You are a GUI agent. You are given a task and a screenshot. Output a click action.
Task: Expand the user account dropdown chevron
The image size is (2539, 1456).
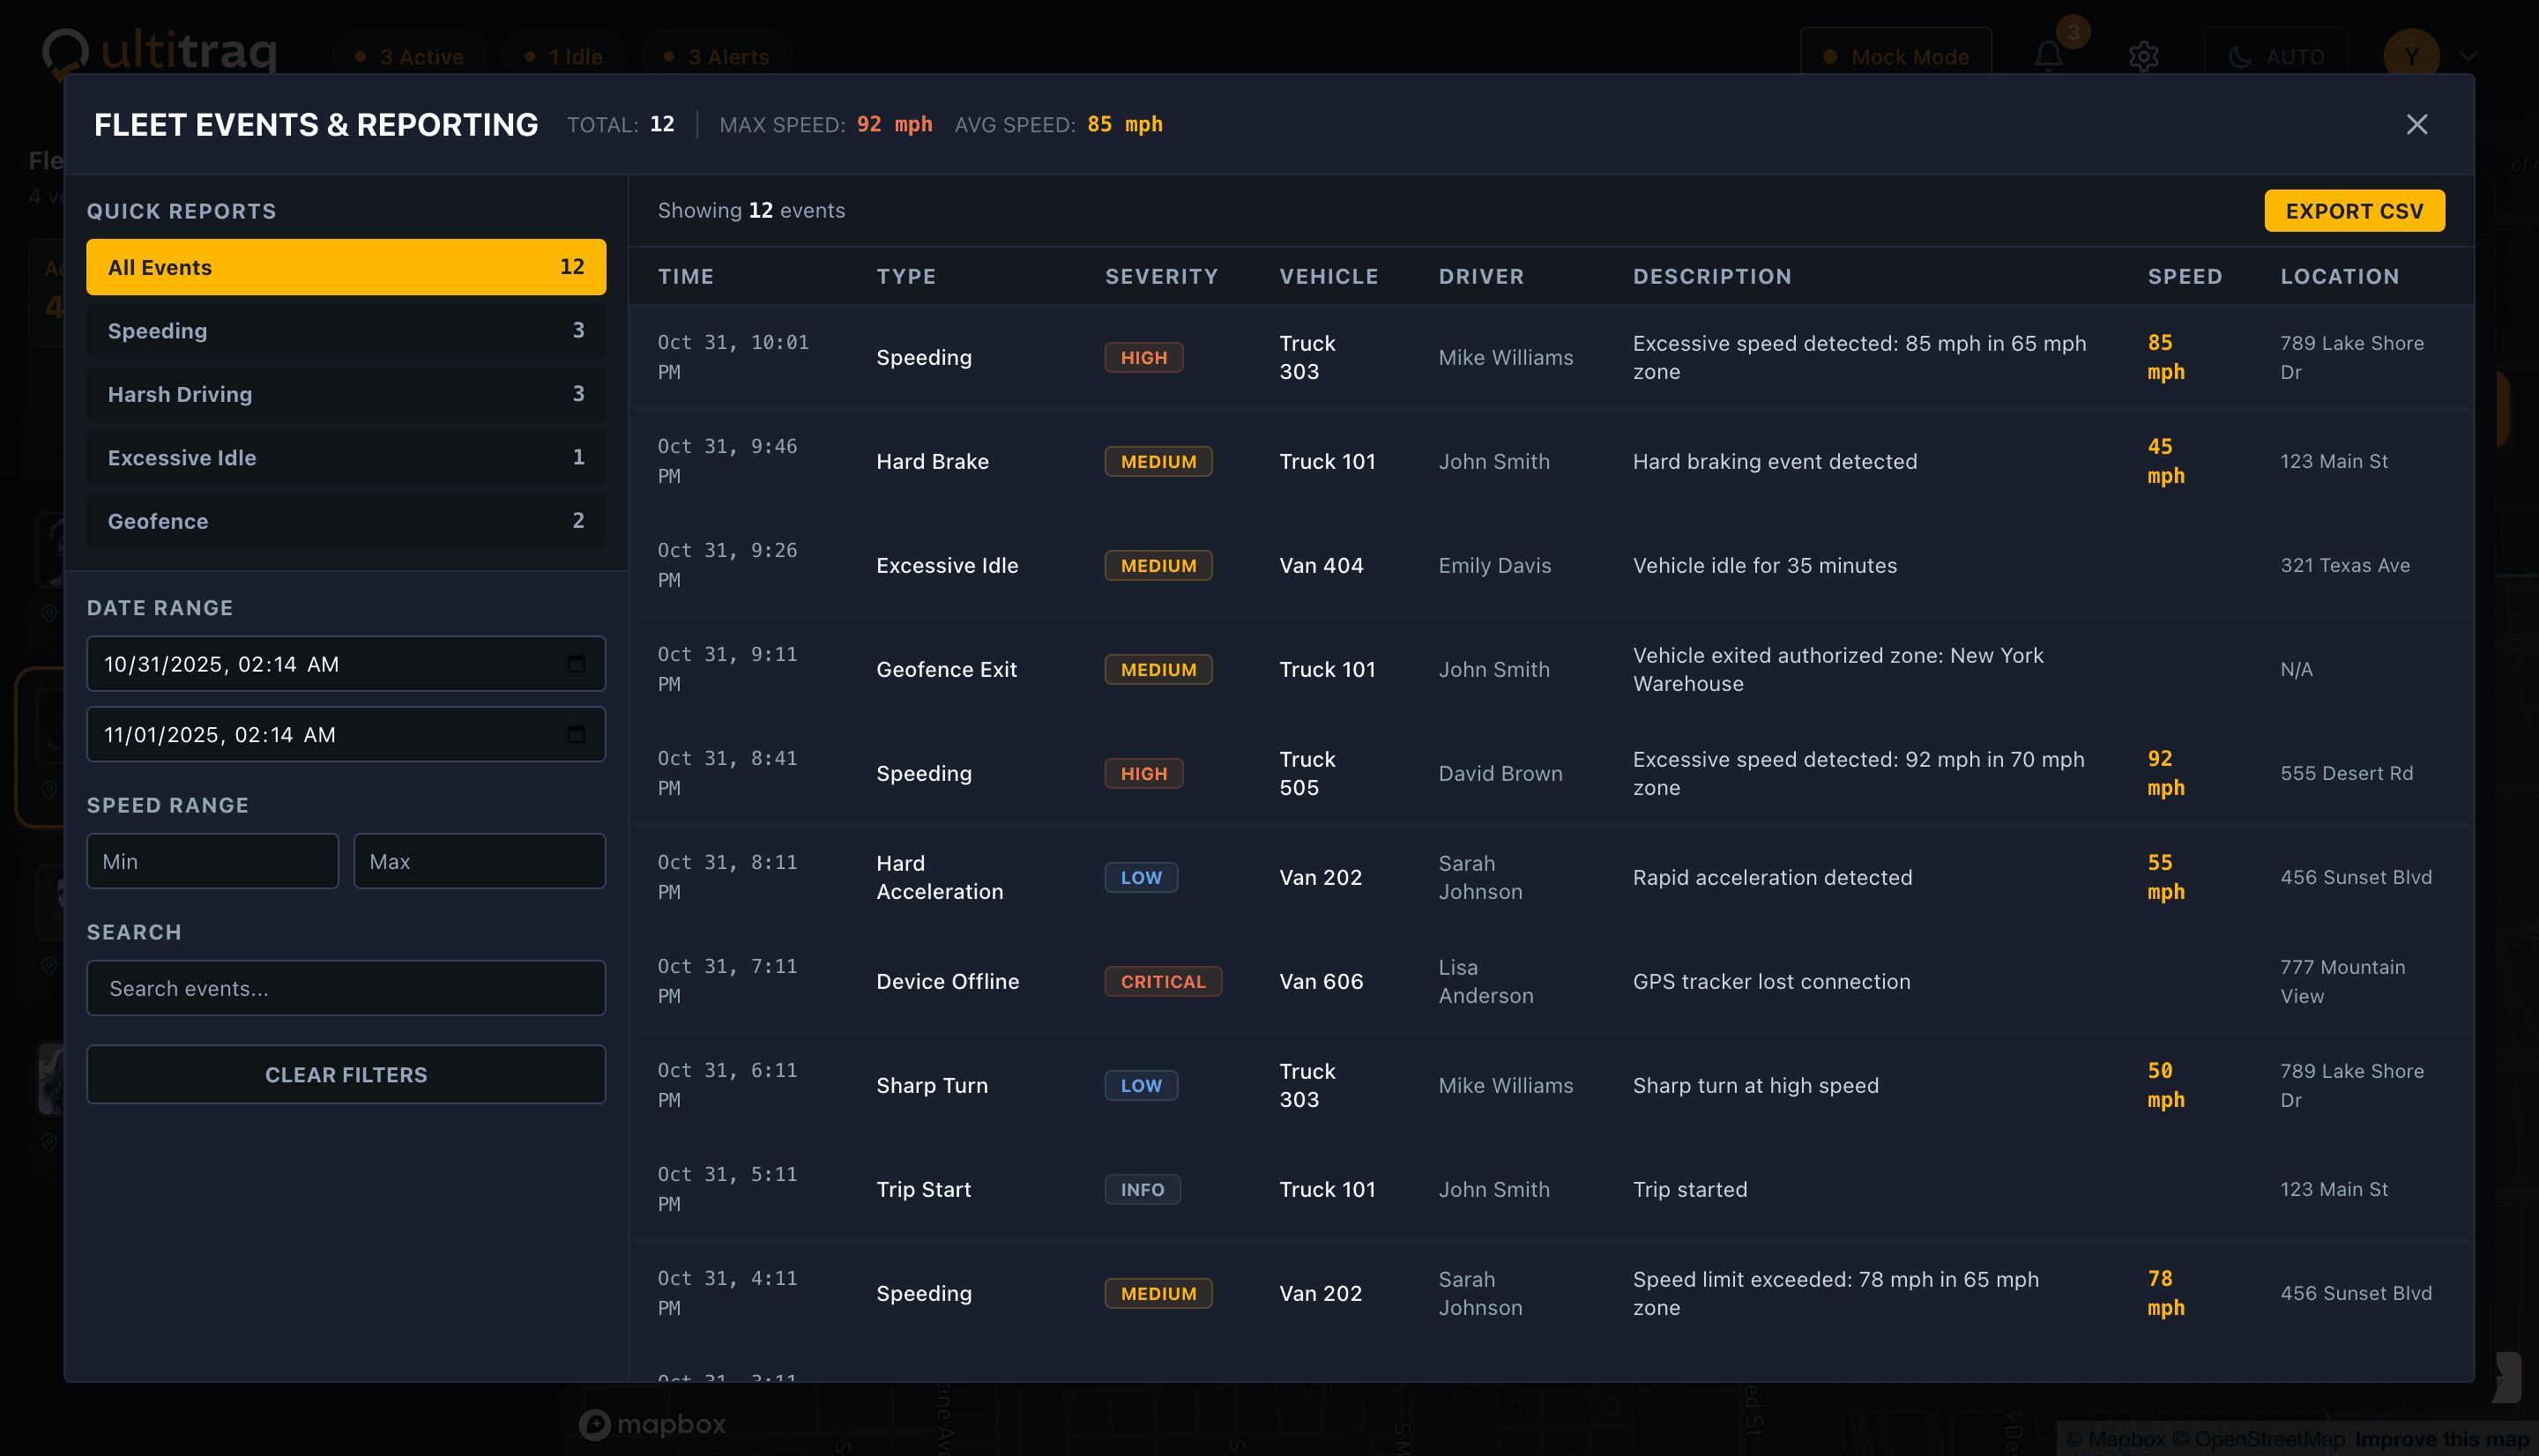click(x=2468, y=57)
